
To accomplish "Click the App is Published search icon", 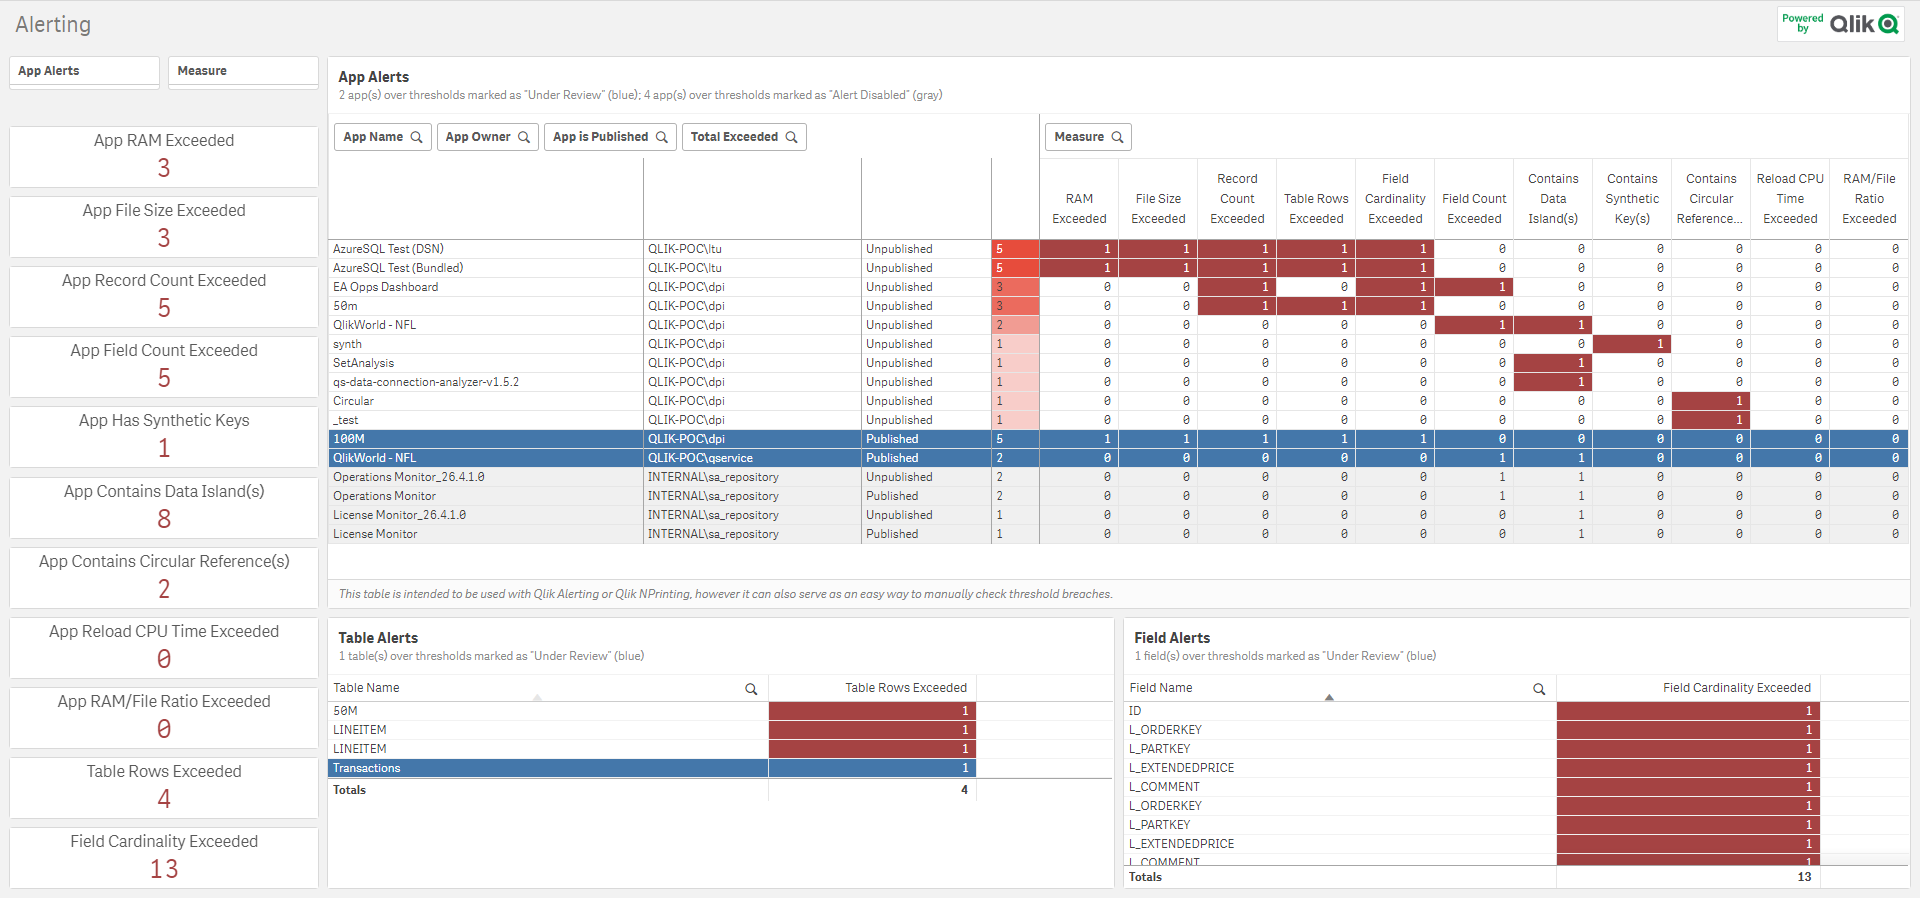I will click(x=661, y=137).
